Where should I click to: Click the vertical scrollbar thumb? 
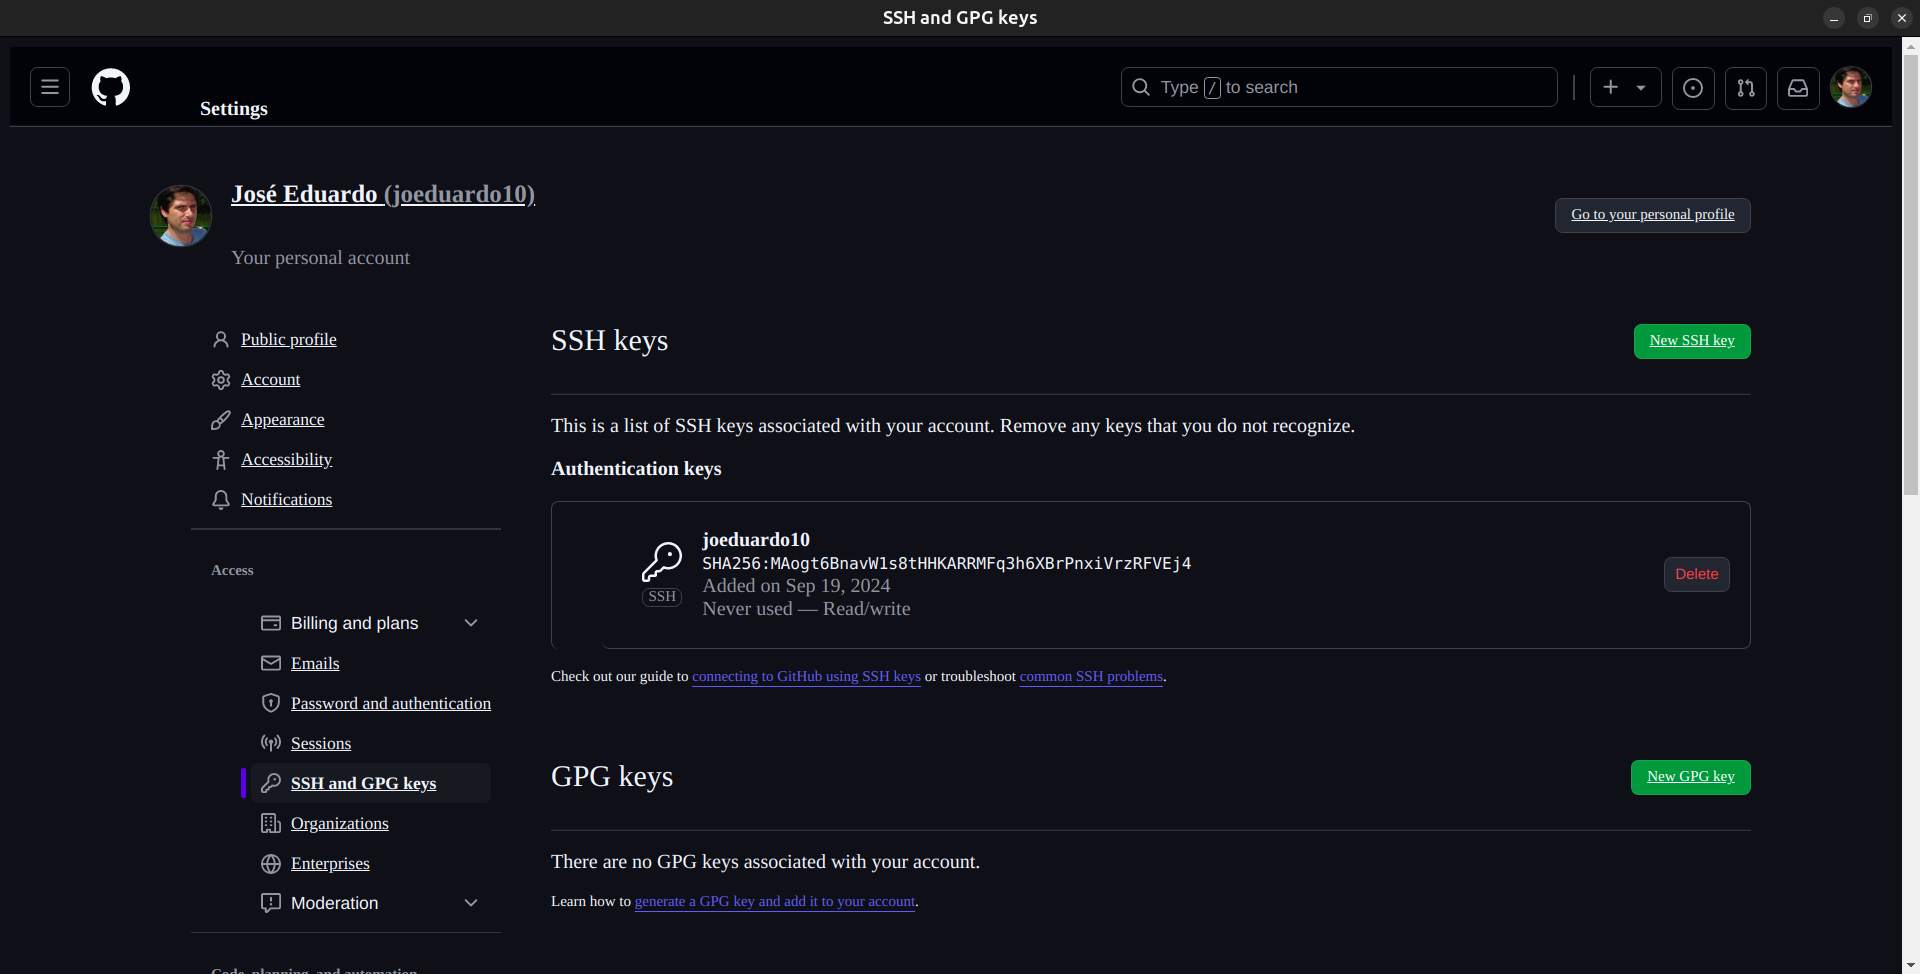[1911, 275]
